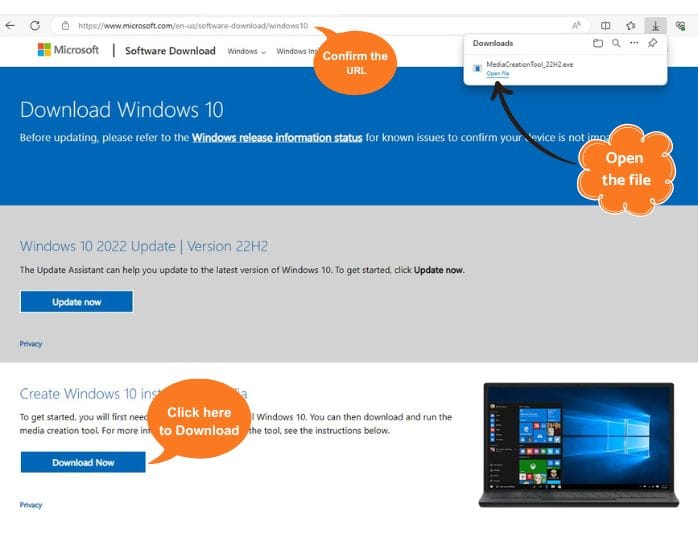Open the Read aloud icon in the address bar
Screen dimensions: 698x552
576,25
